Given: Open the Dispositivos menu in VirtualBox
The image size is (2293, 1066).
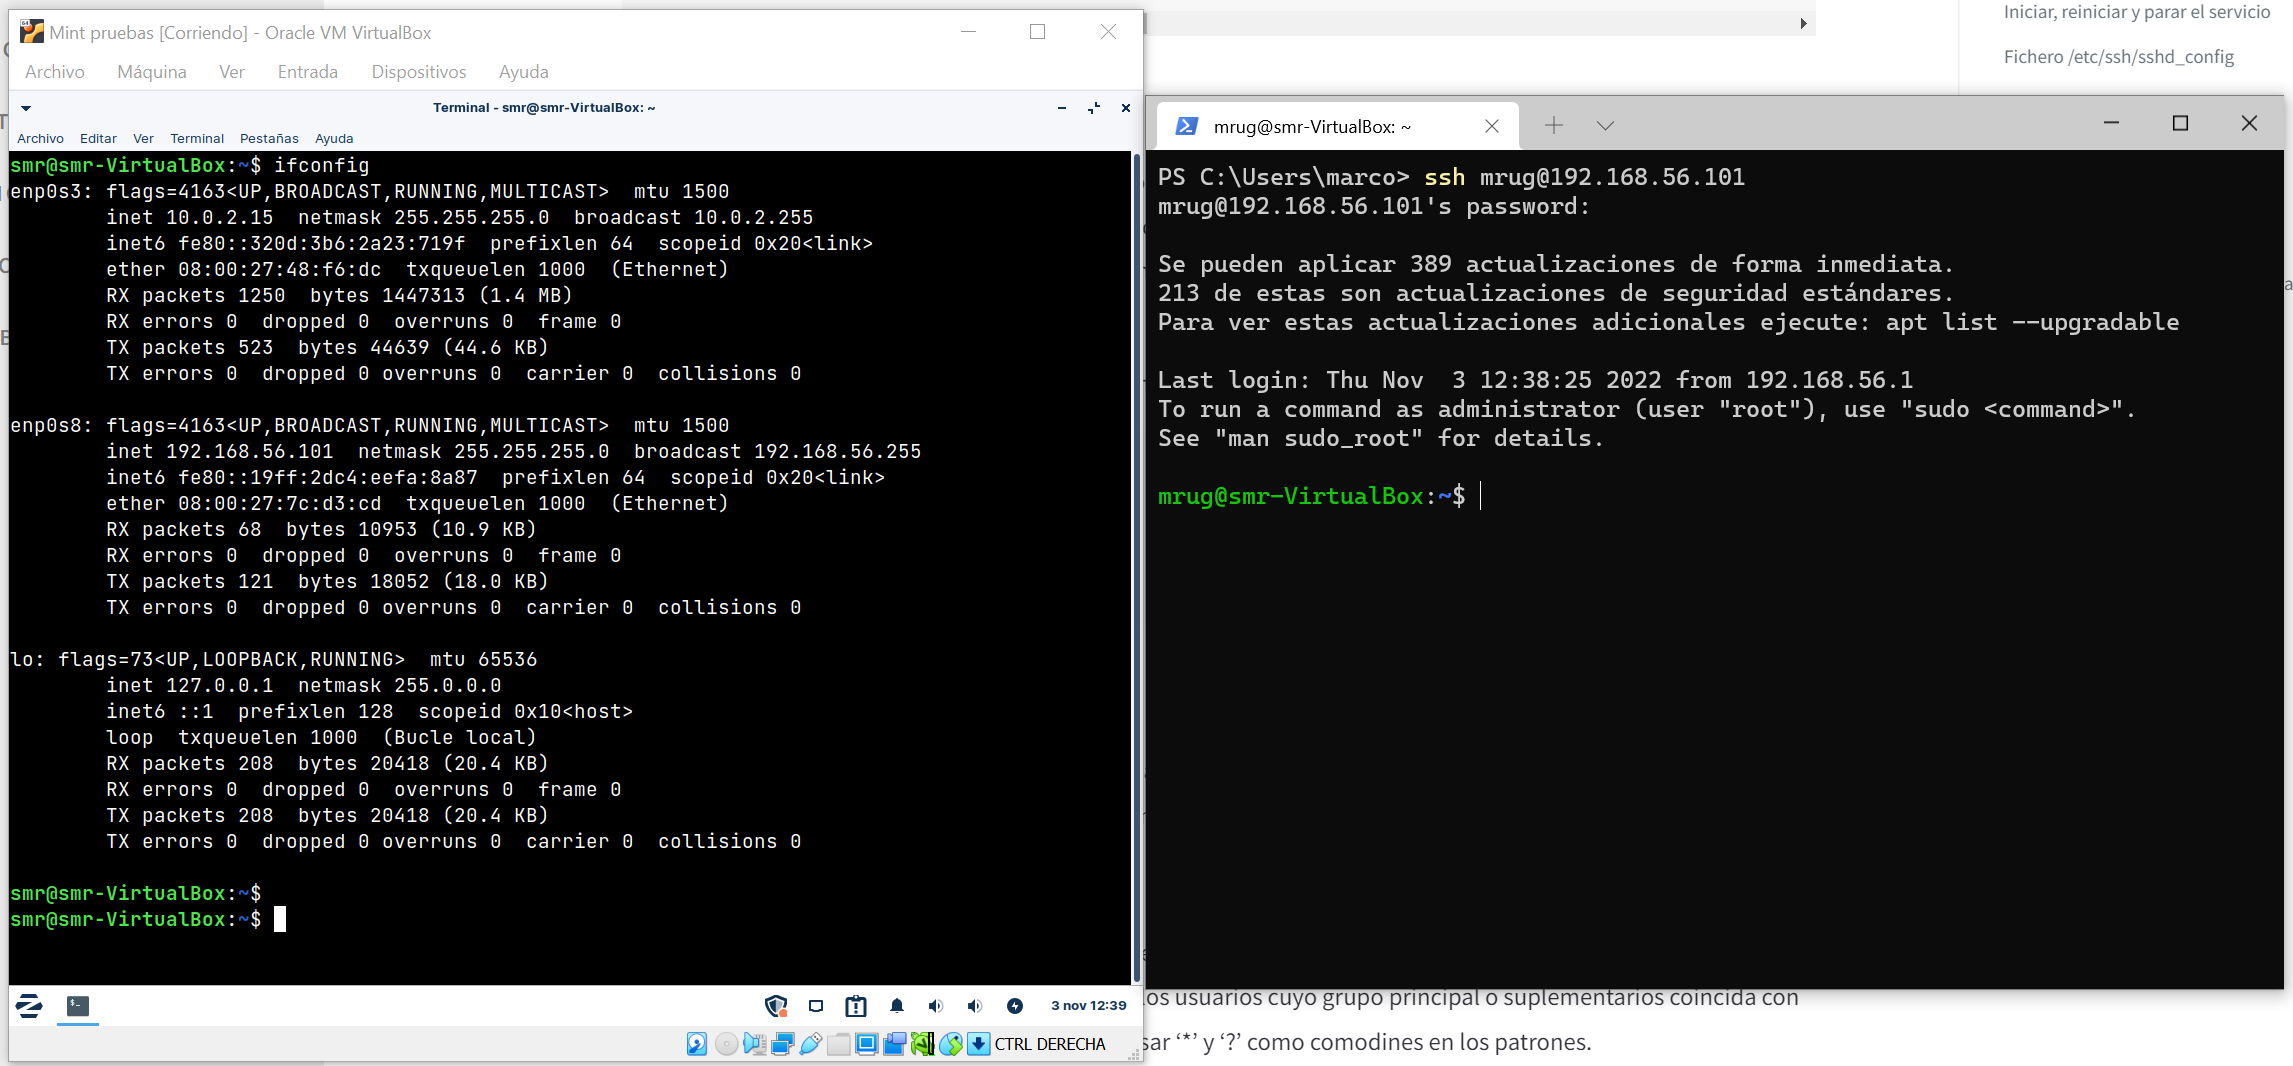Looking at the screenshot, I should point(418,72).
